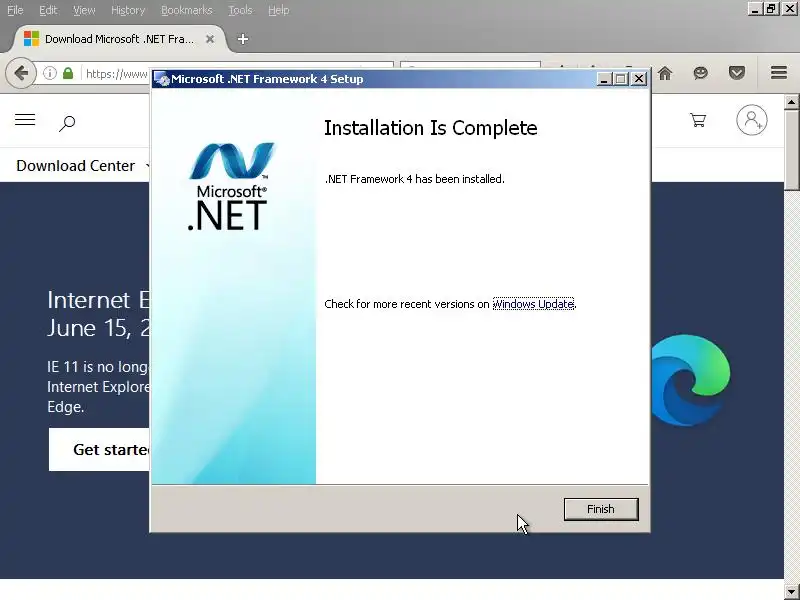This screenshot has height=600, width=800.
Task: Open the Edit menu
Action: pos(48,10)
